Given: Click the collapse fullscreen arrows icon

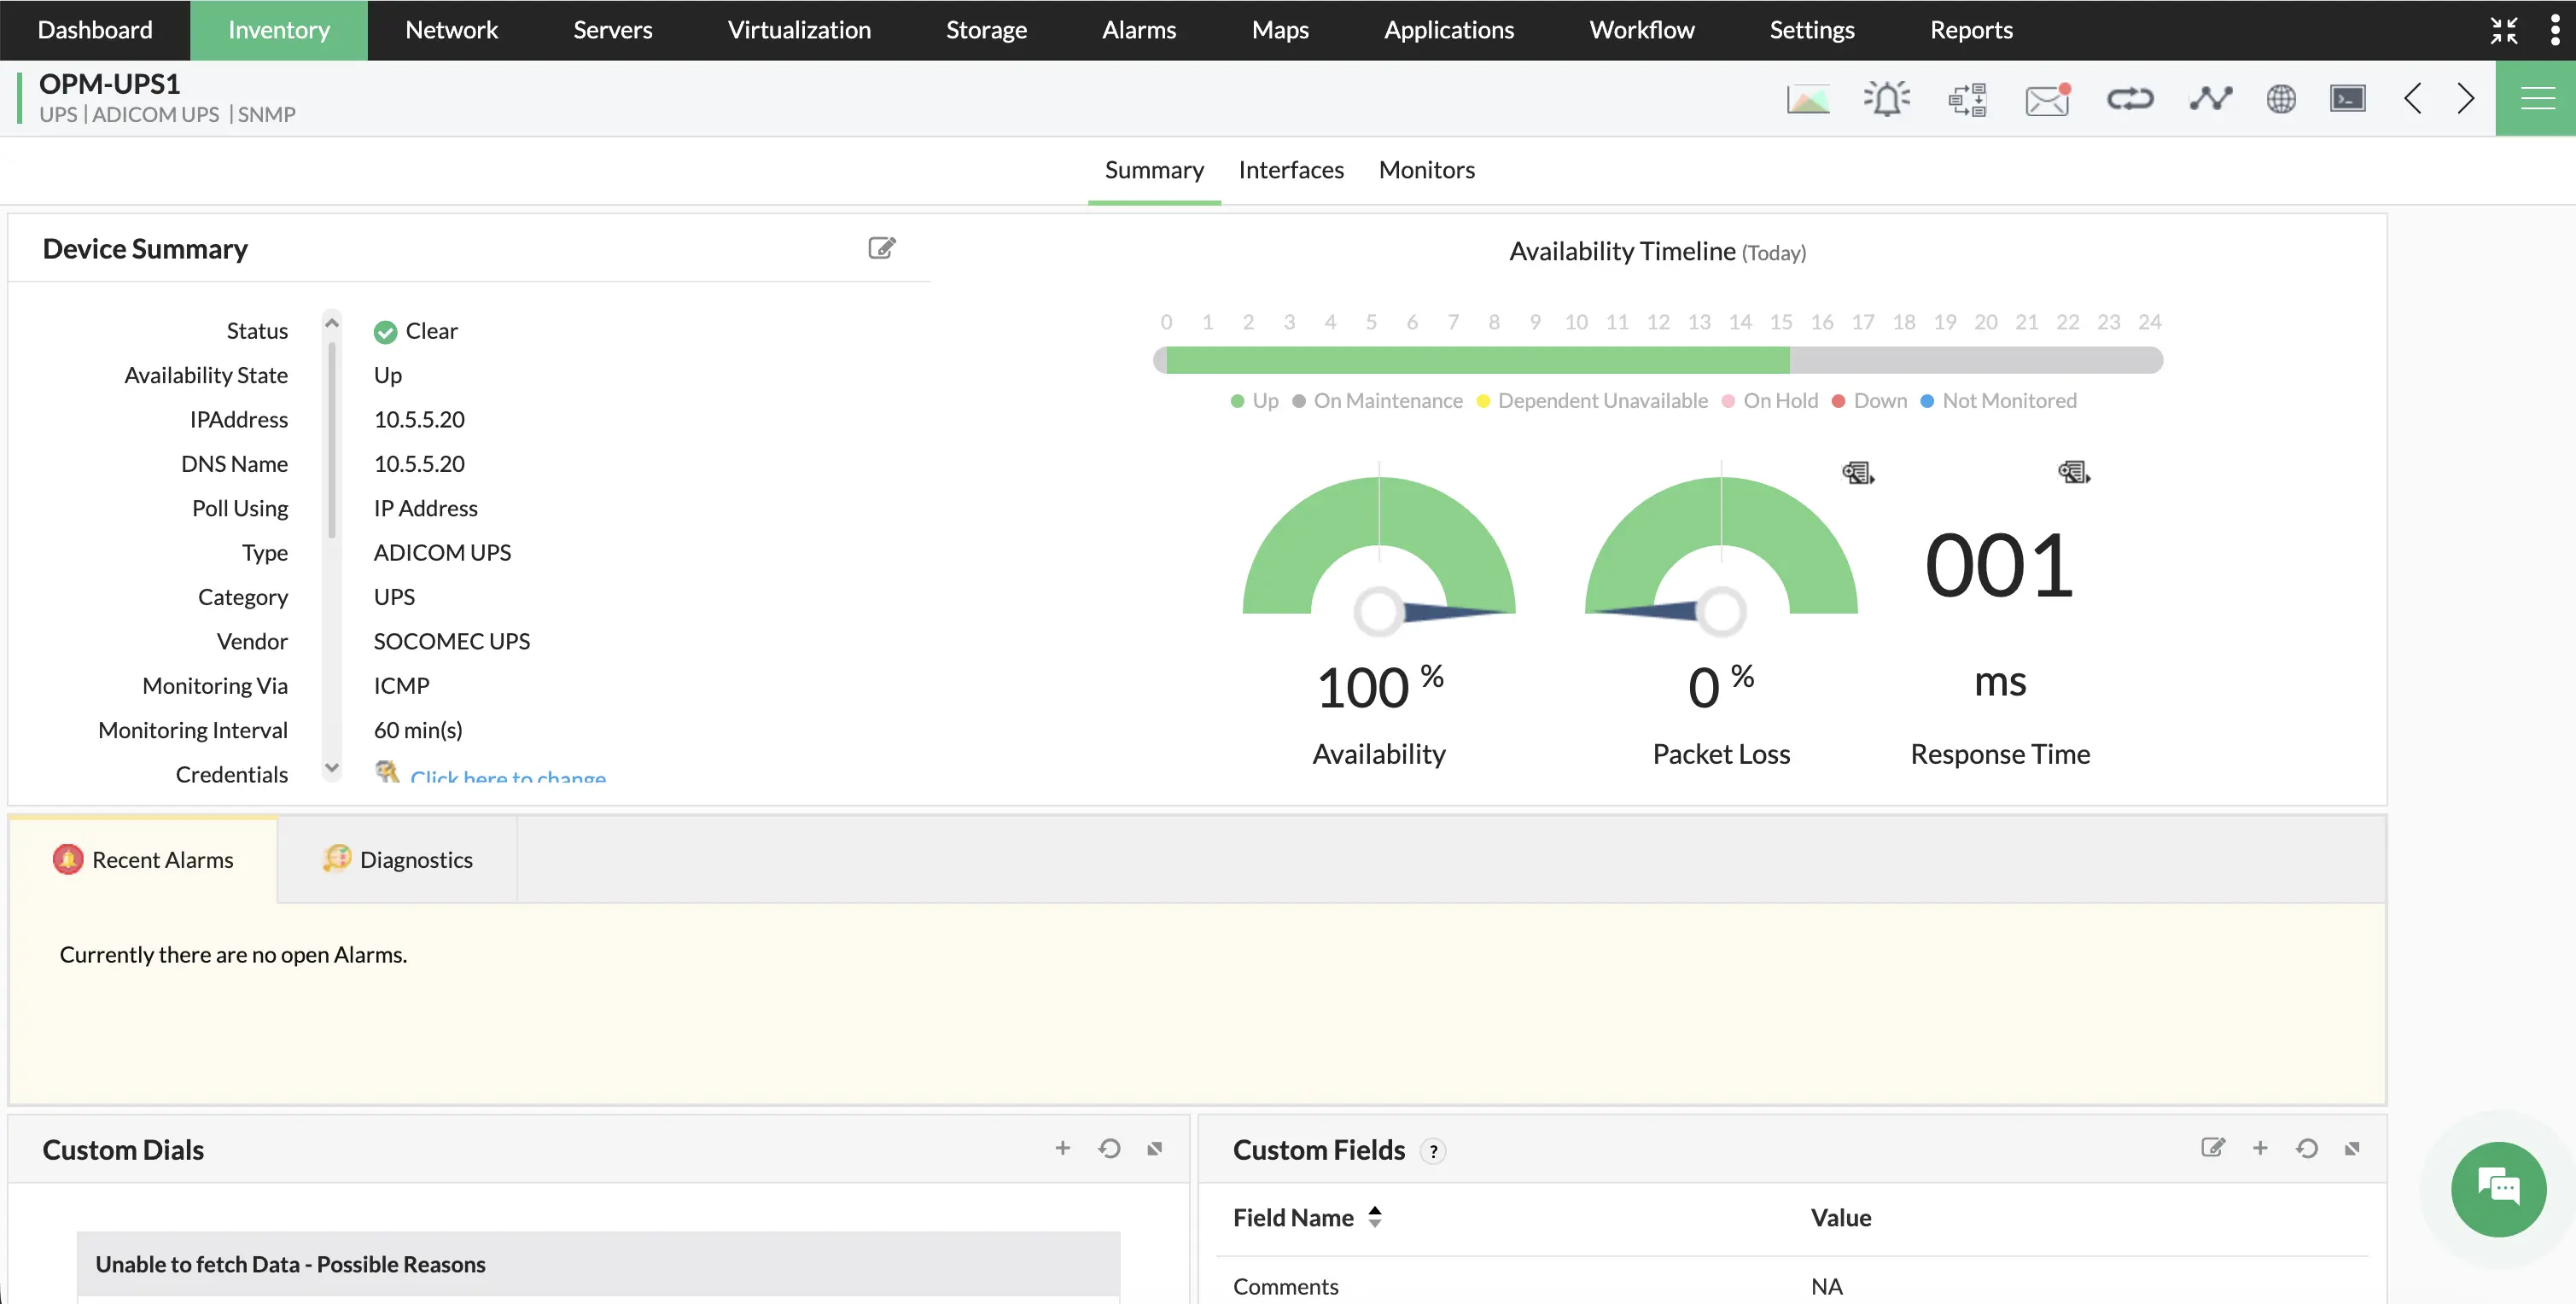Looking at the screenshot, I should 2504,30.
